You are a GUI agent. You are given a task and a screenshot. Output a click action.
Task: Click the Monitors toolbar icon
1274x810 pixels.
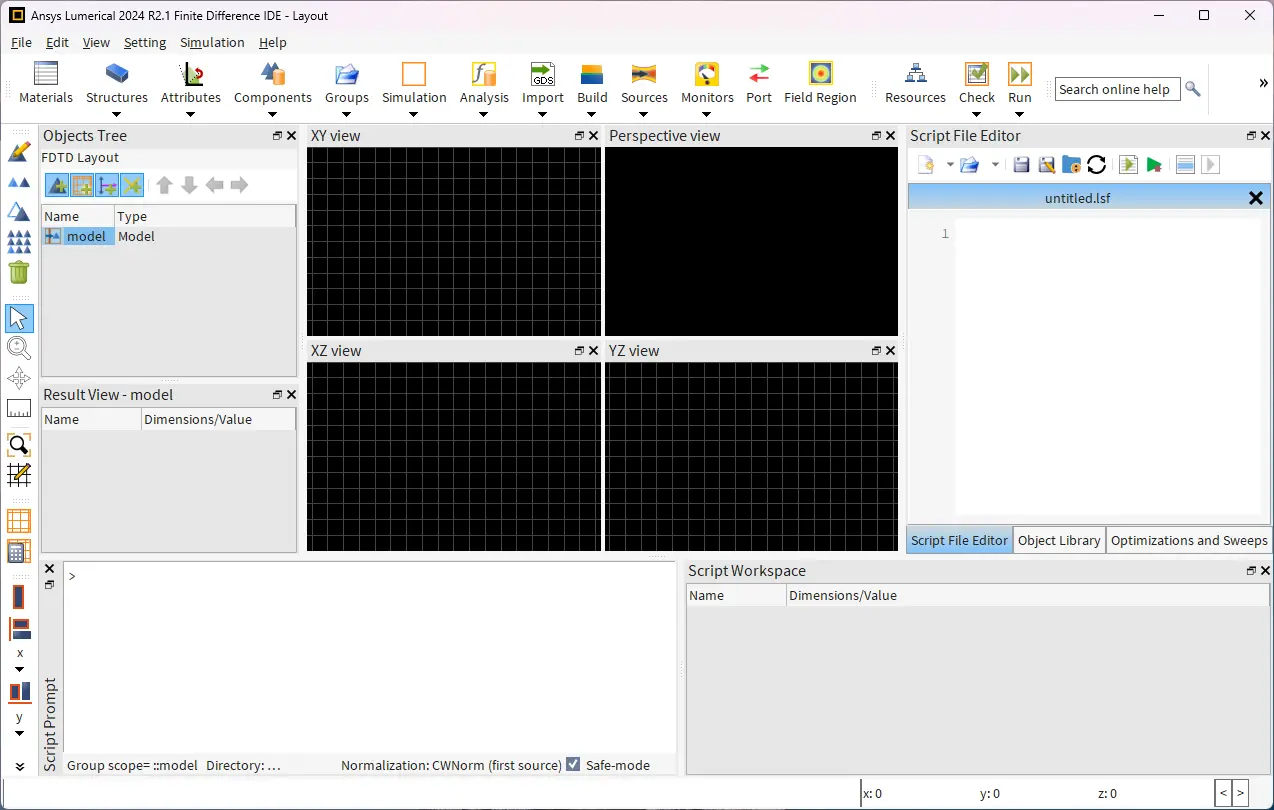707,75
